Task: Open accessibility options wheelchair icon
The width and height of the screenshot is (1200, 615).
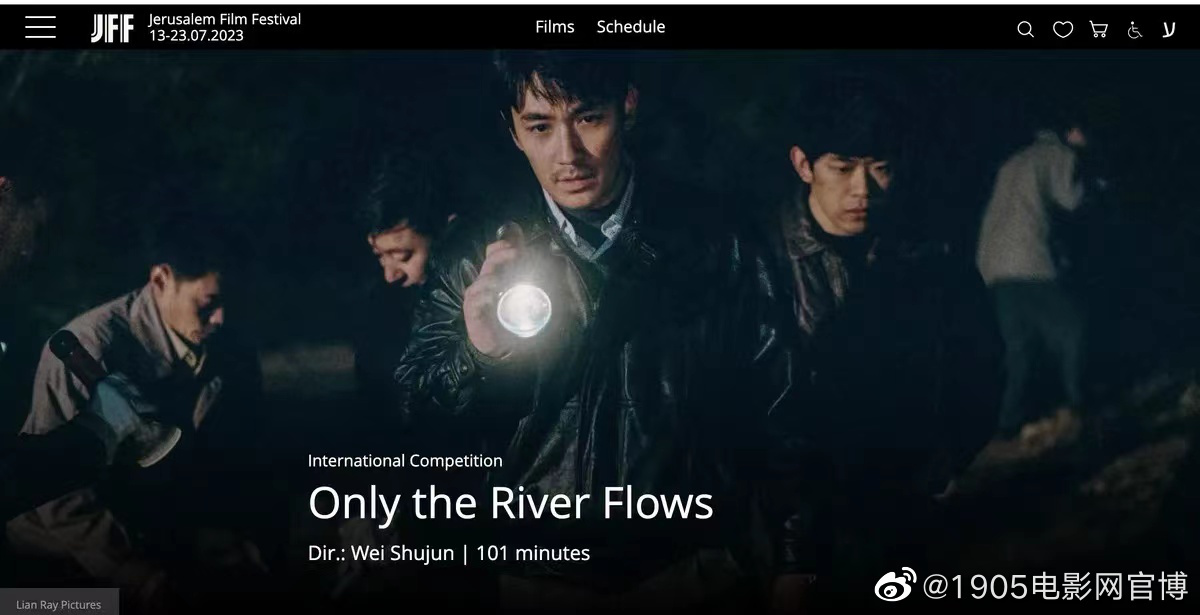Action: click(x=1134, y=29)
